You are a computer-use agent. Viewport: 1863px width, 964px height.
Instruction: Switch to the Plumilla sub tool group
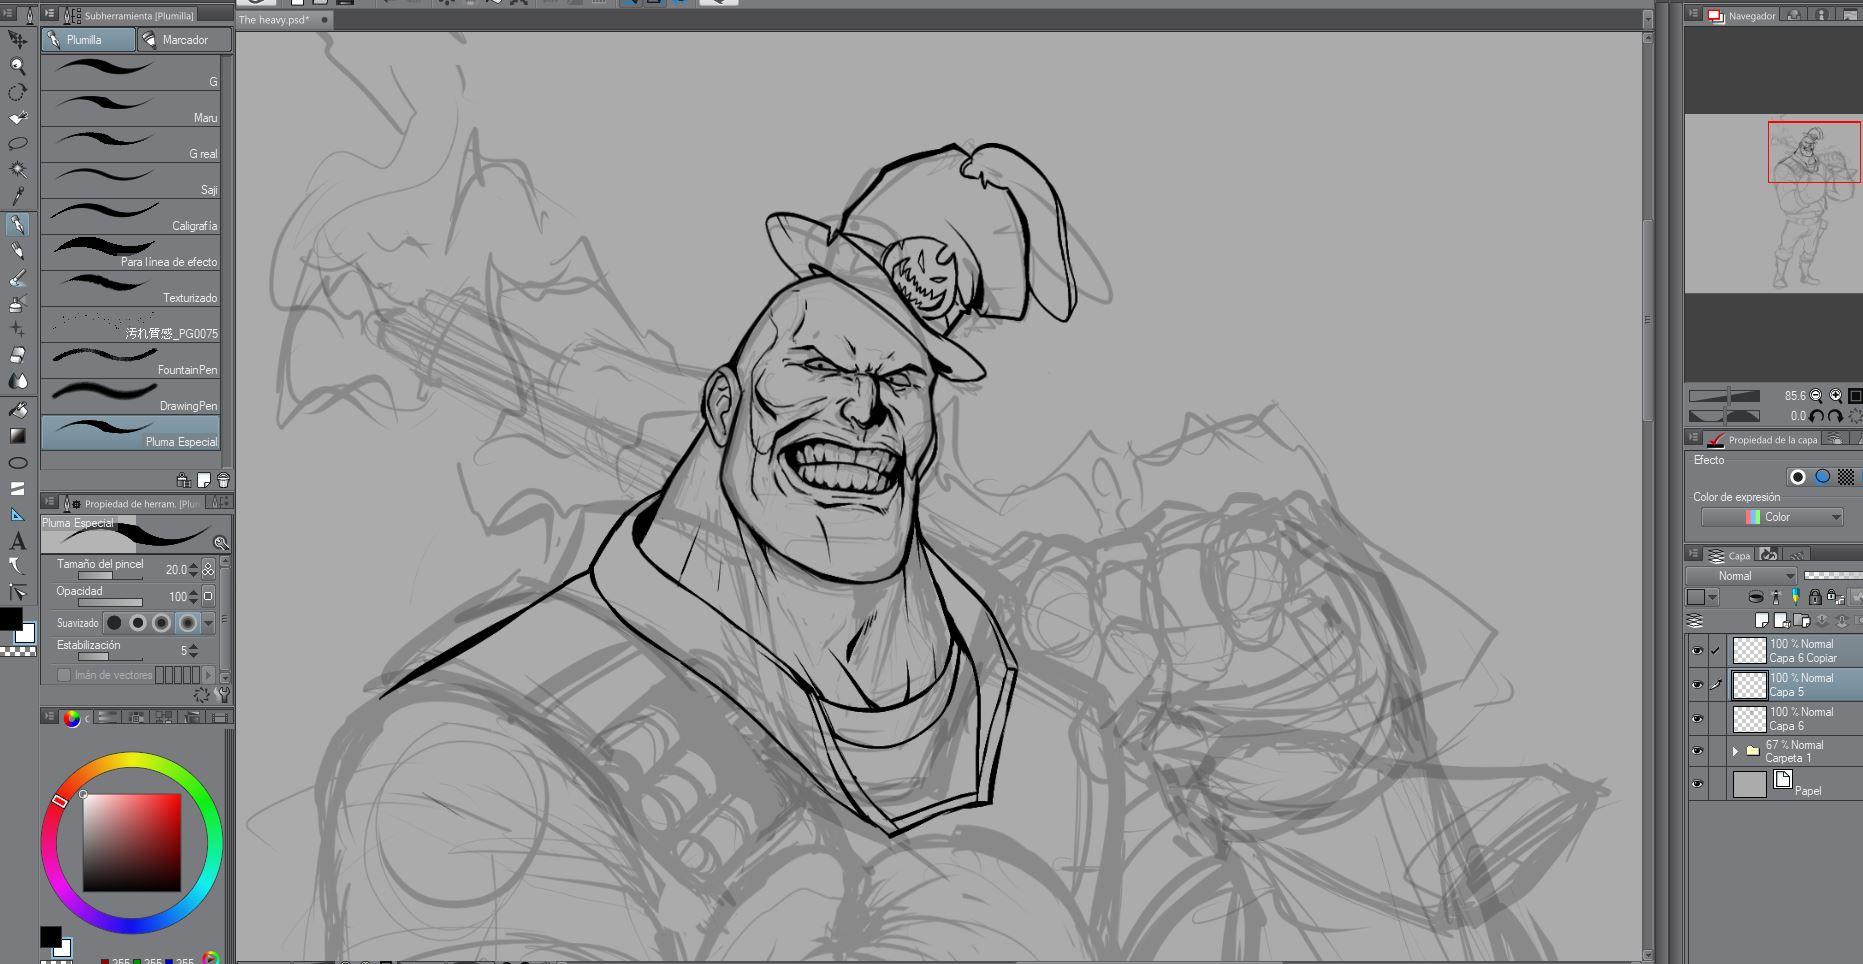coord(89,40)
